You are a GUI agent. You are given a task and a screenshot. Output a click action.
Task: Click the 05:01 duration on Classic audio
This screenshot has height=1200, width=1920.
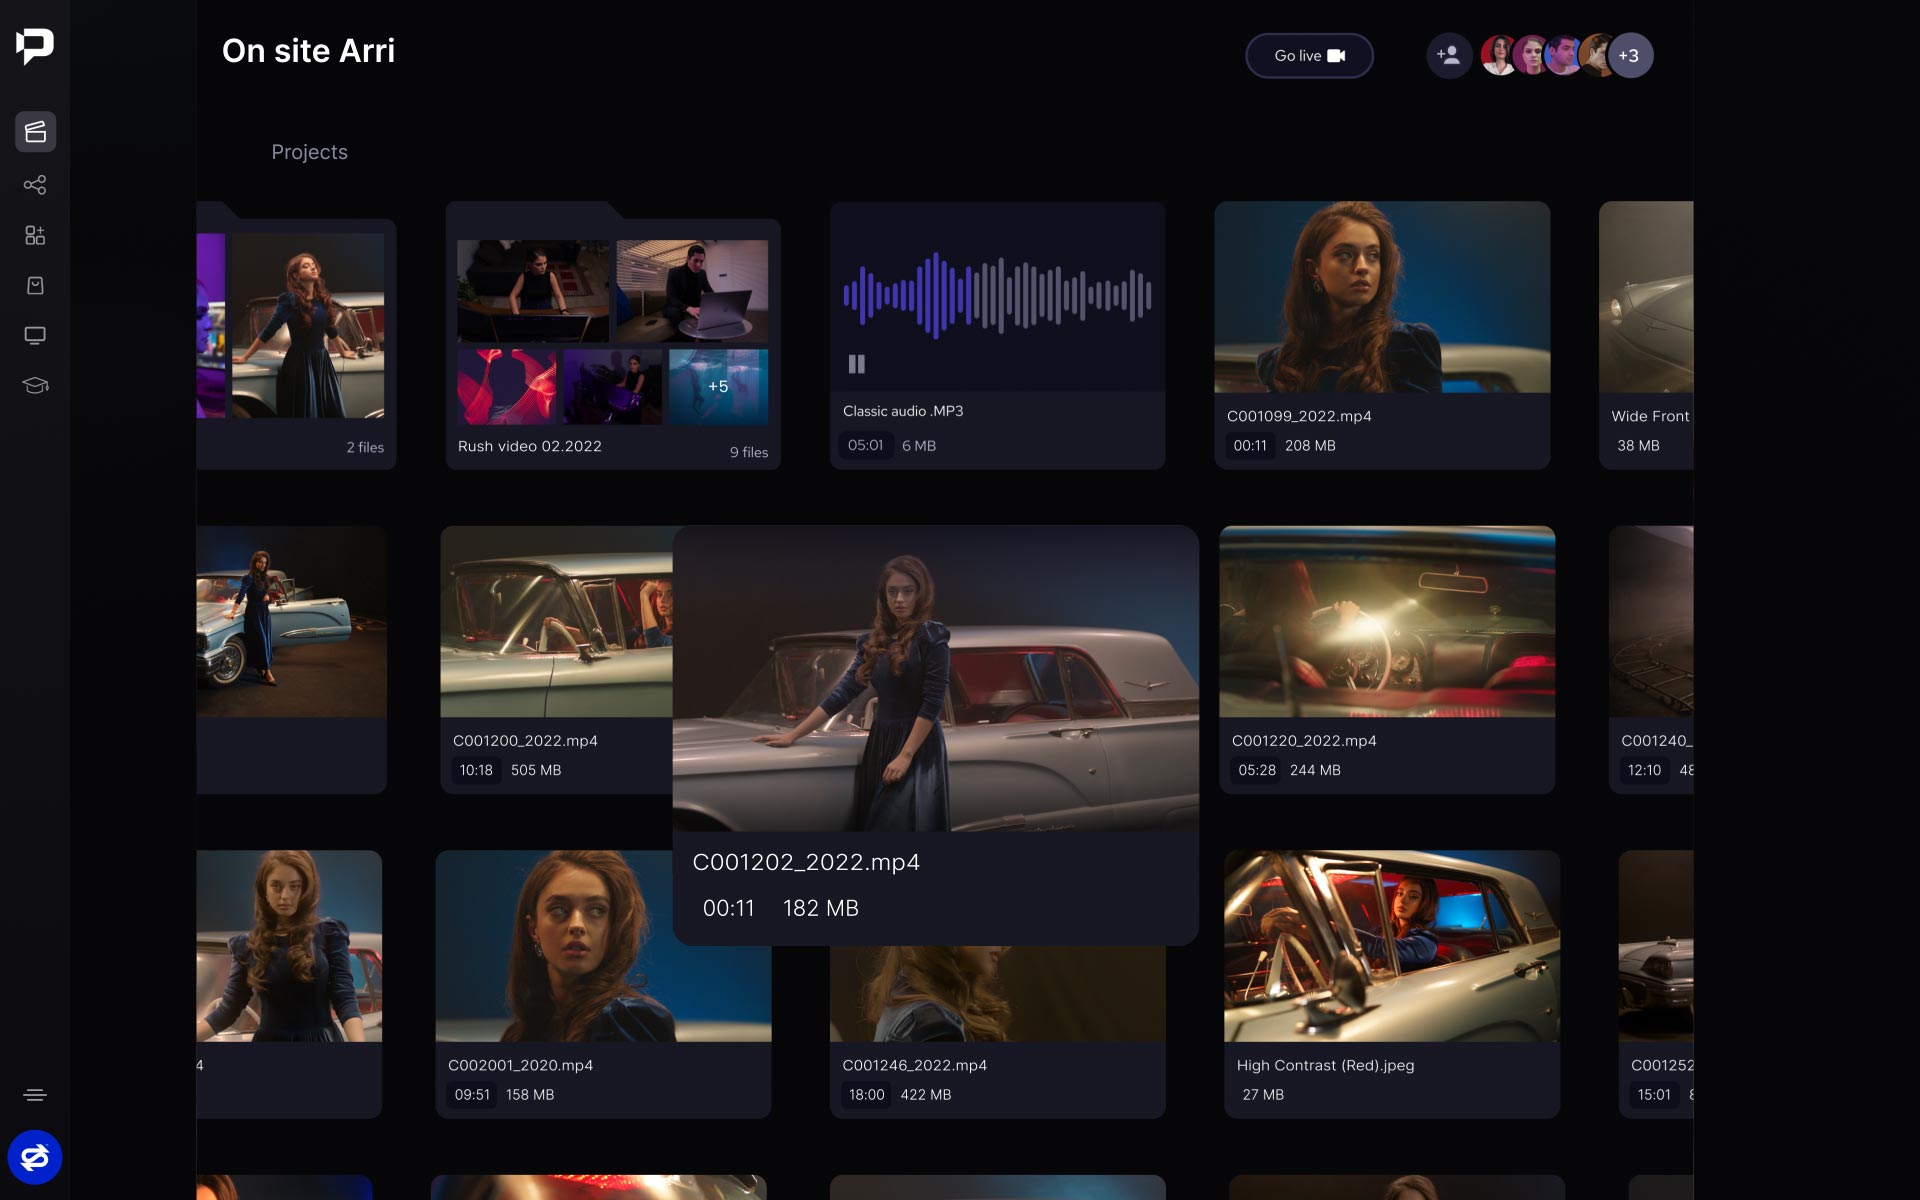point(866,445)
